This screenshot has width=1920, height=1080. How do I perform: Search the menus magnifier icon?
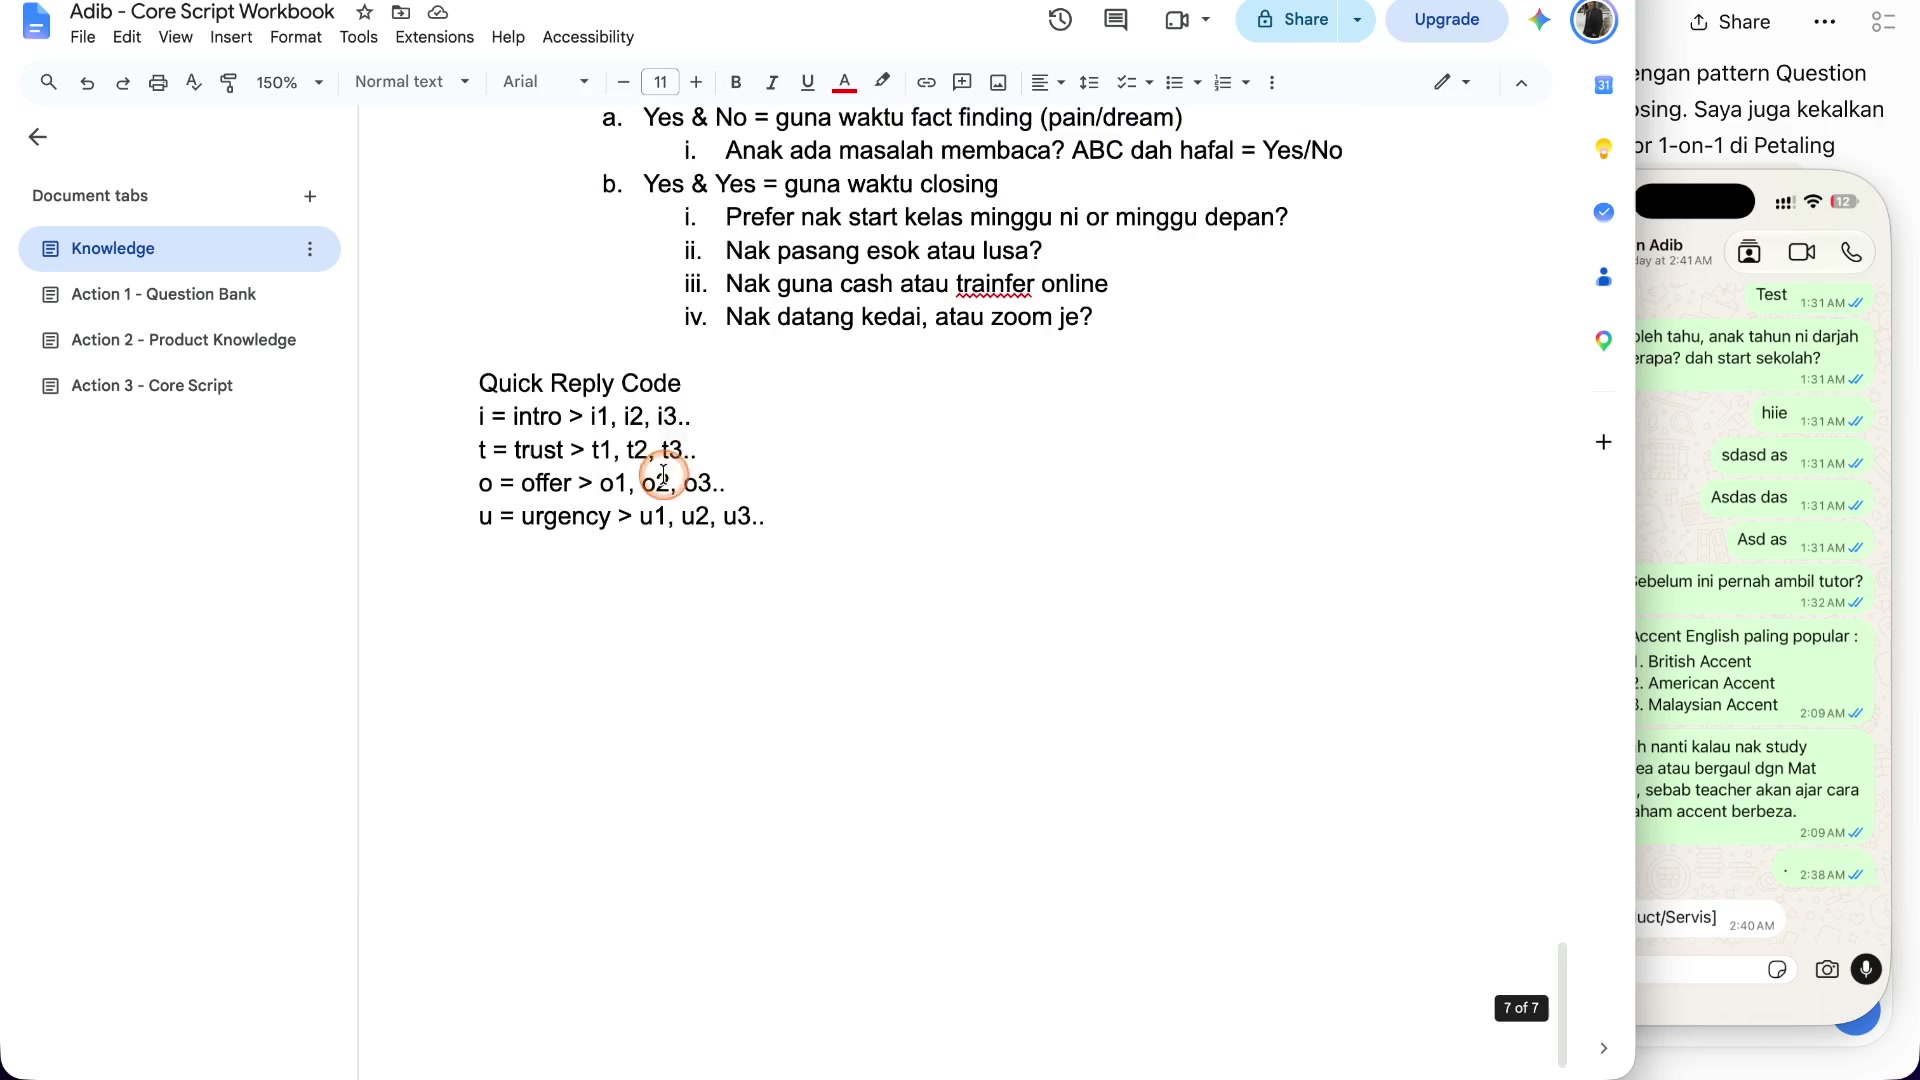click(48, 82)
